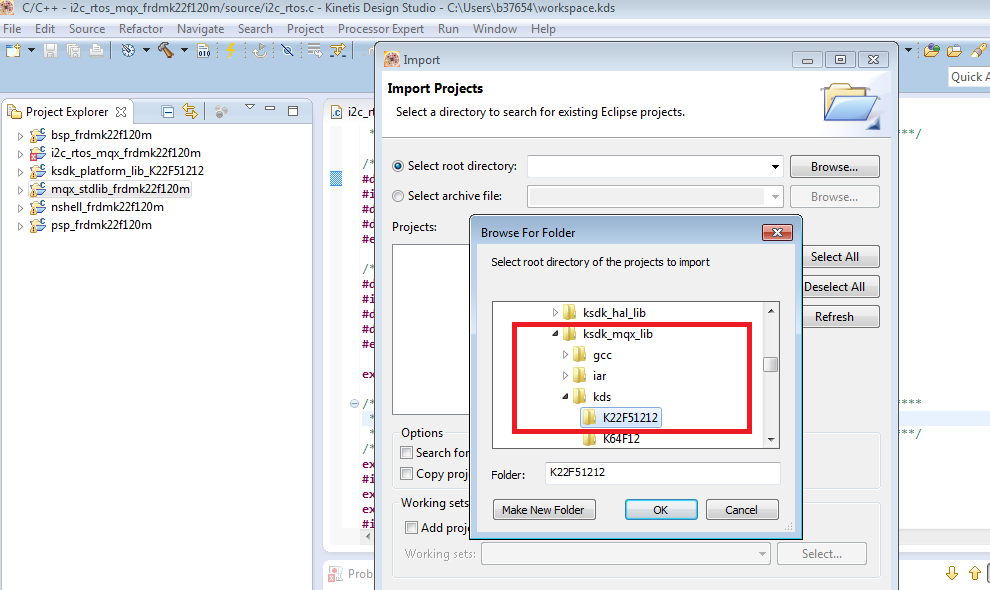Click the curved arrow restart icon
The image size is (990, 590).
click(259, 51)
